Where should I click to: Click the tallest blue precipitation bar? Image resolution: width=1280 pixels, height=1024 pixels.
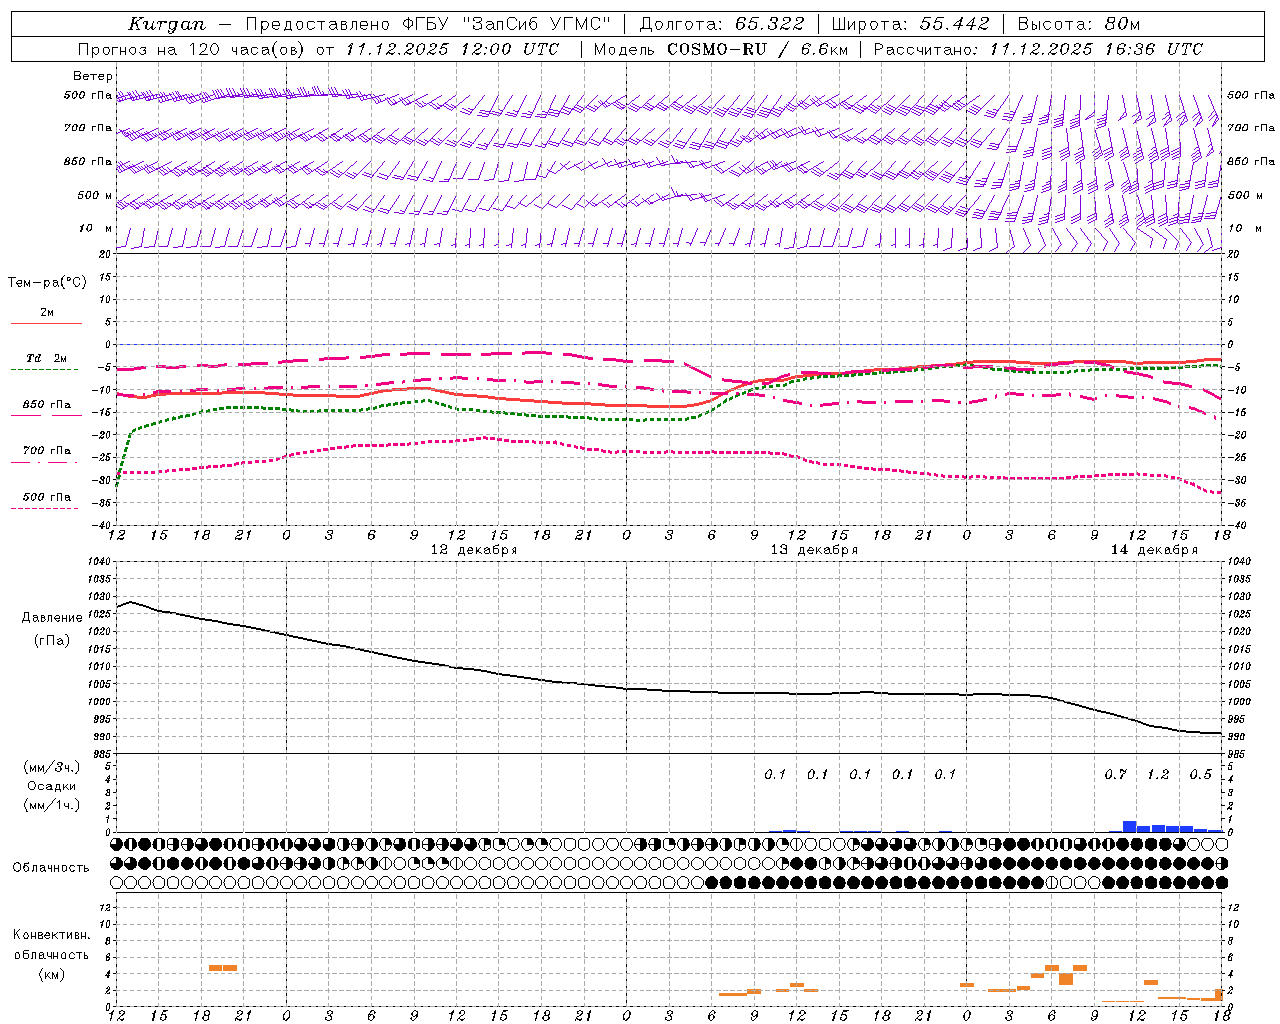click(x=1130, y=826)
